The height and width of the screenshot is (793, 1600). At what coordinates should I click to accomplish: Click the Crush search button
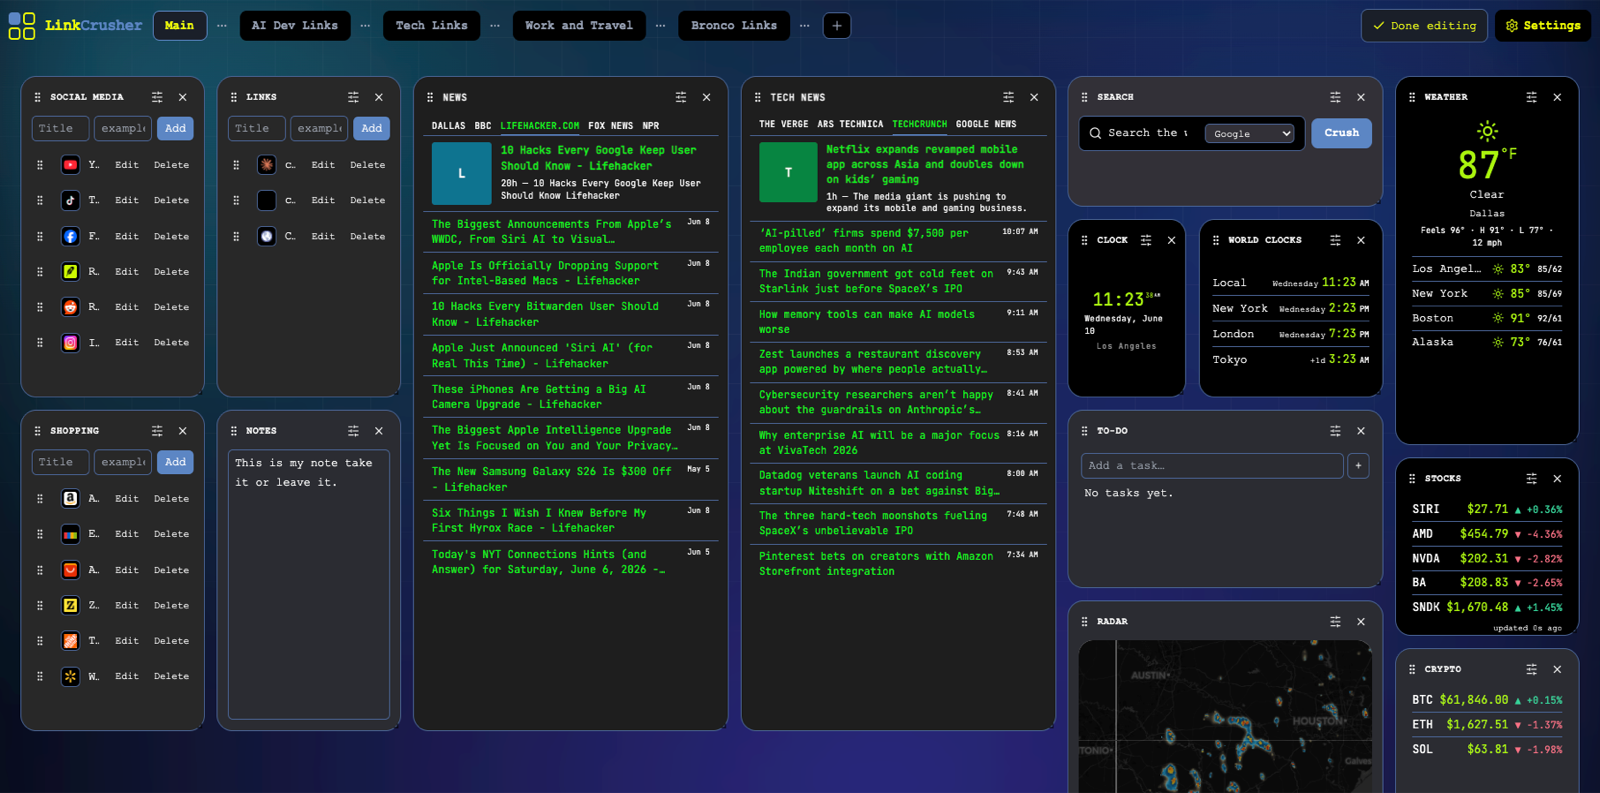click(1341, 133)
